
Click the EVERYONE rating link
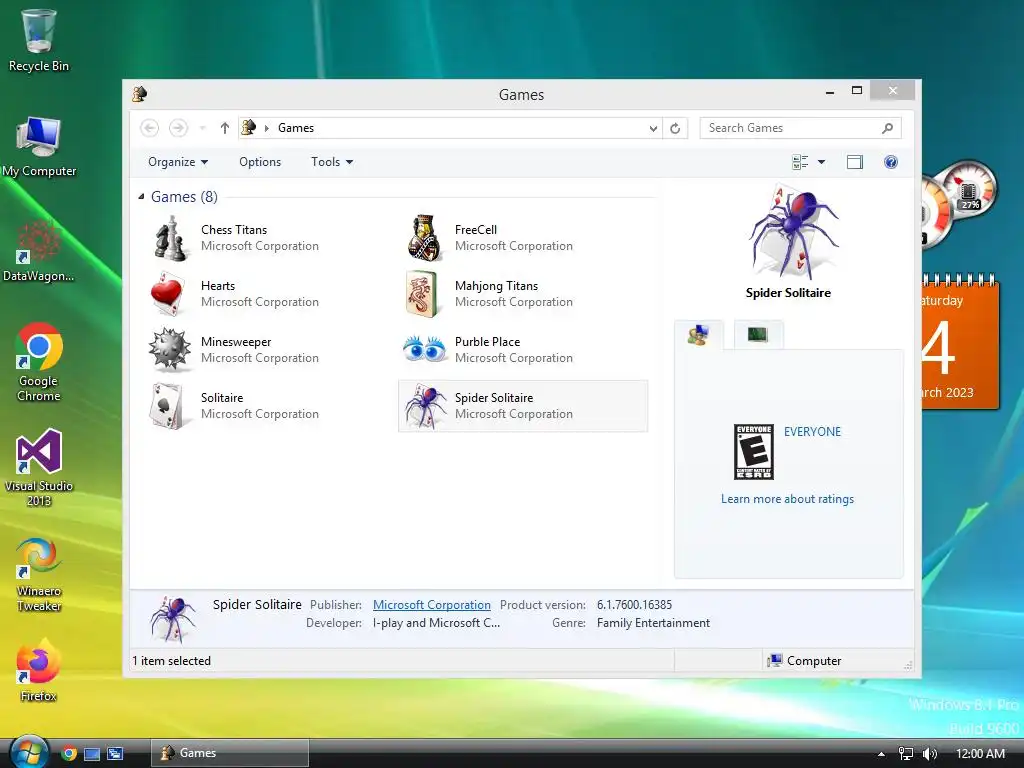tap(812, 432)
